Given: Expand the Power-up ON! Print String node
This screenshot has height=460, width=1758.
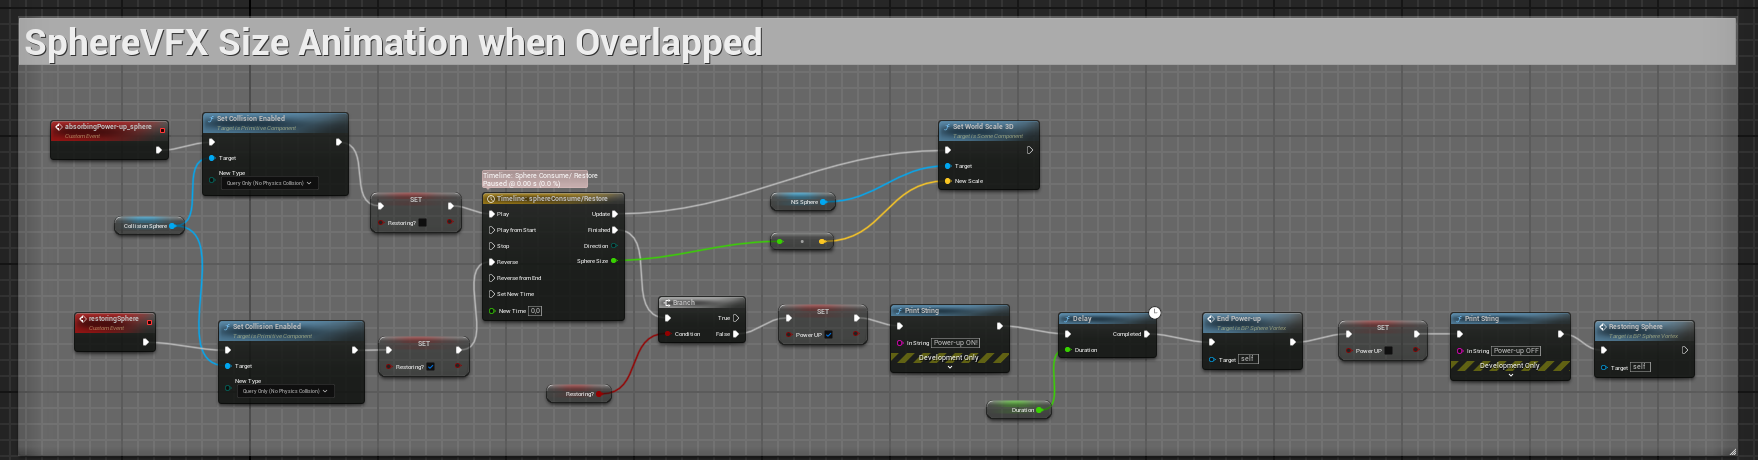Looking at the screenshot, I should tap(949, 367).
